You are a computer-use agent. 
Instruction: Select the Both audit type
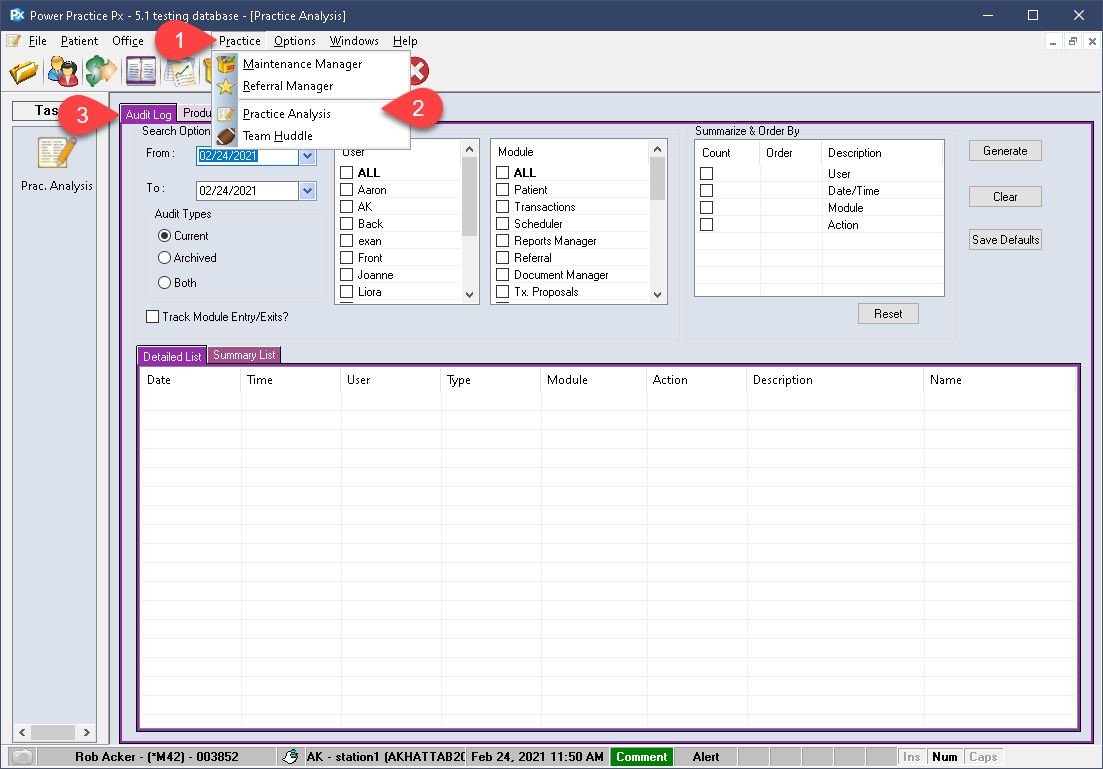coord(165,282)
